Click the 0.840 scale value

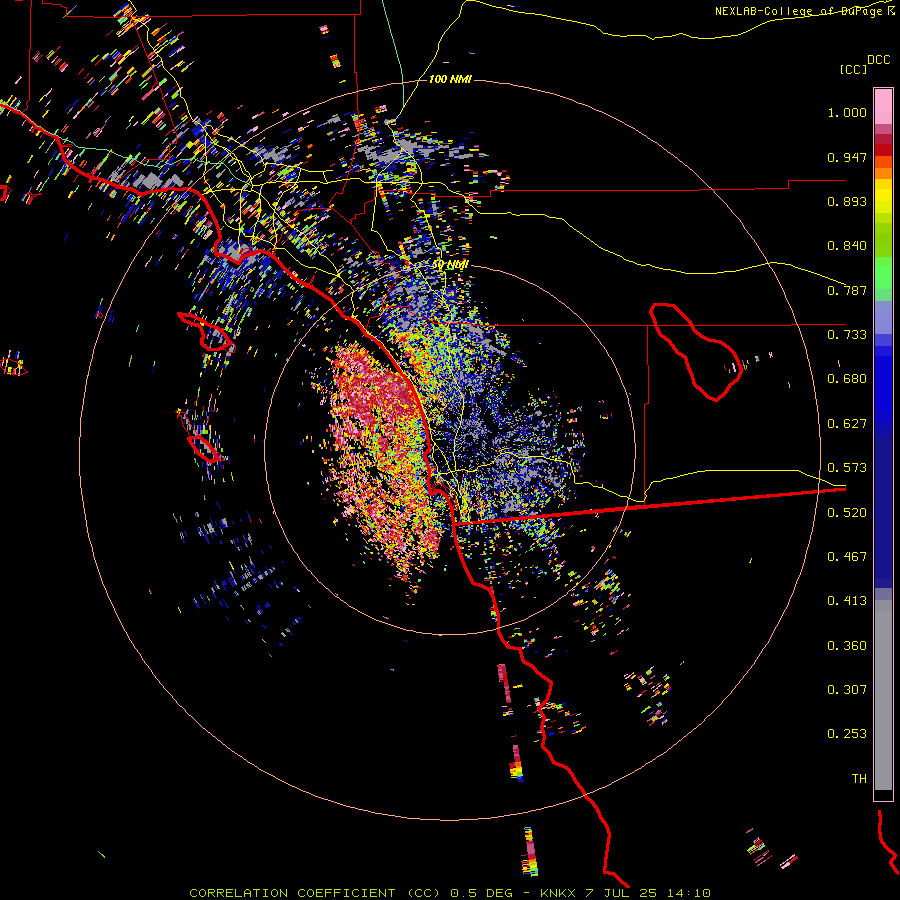click(847, 246)
